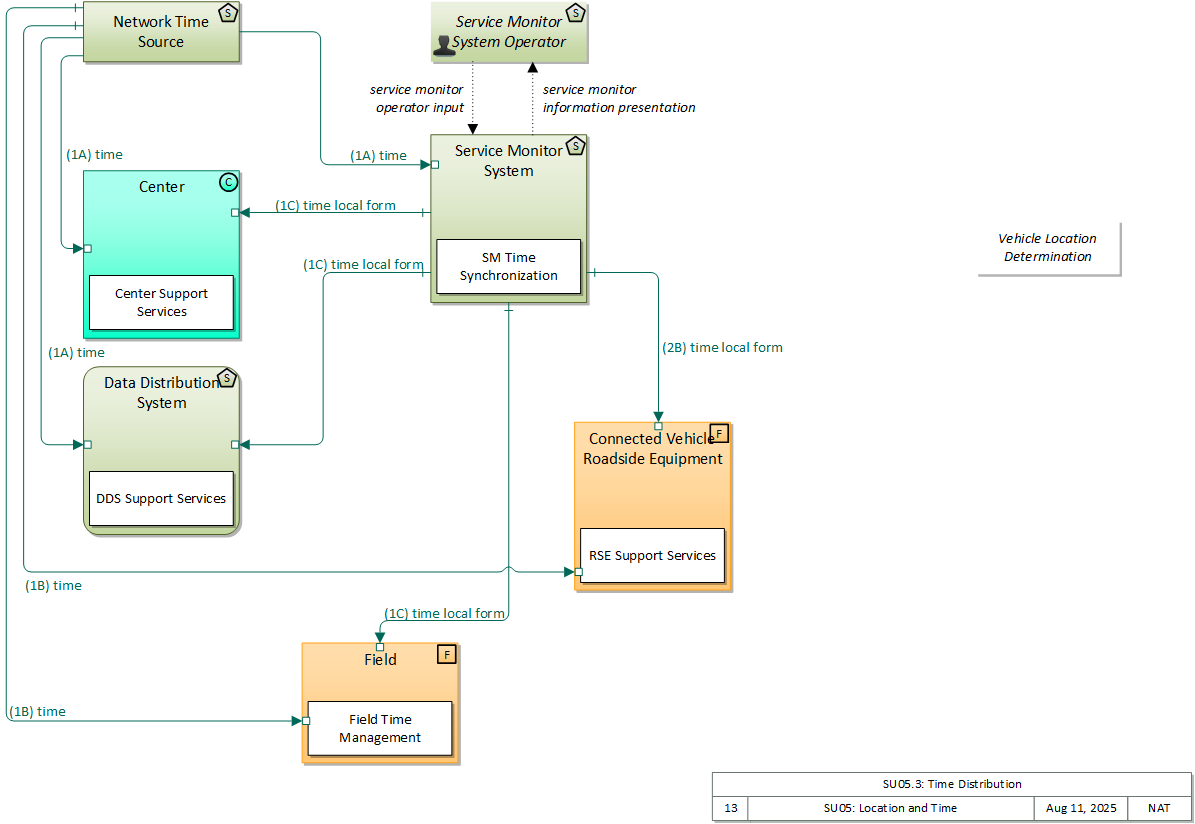Open the DDS Support Services box
This screenshot has width=1195, height=824.
[x=161, y=498]
